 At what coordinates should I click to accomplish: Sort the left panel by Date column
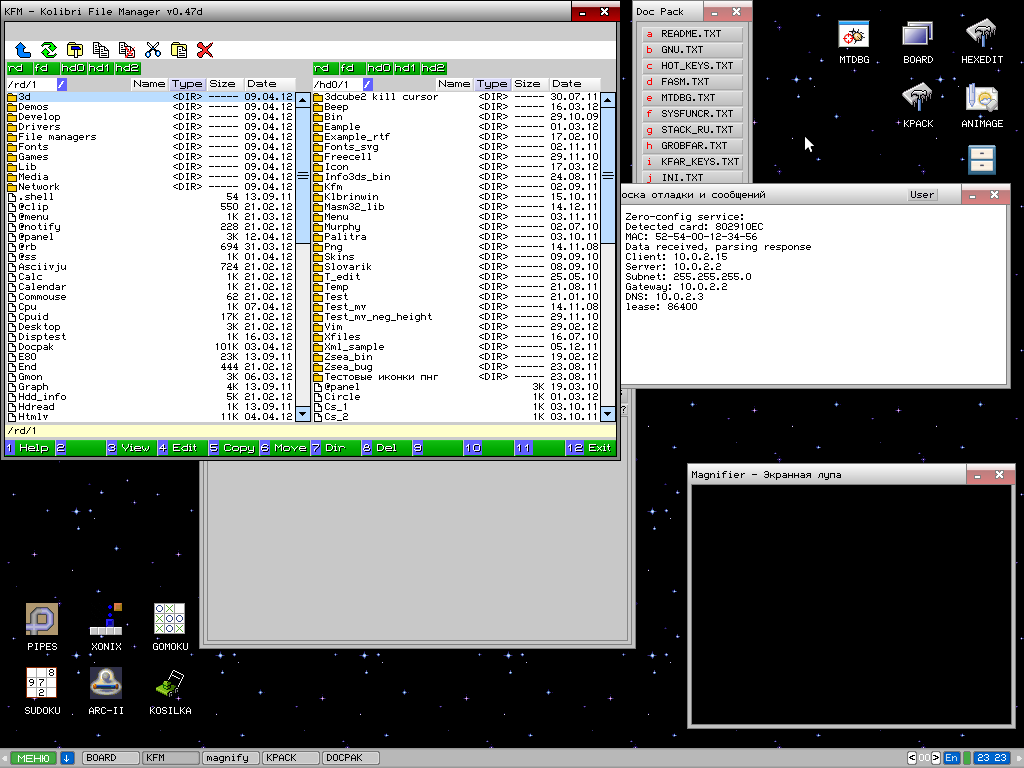click(x=262, y=85)
